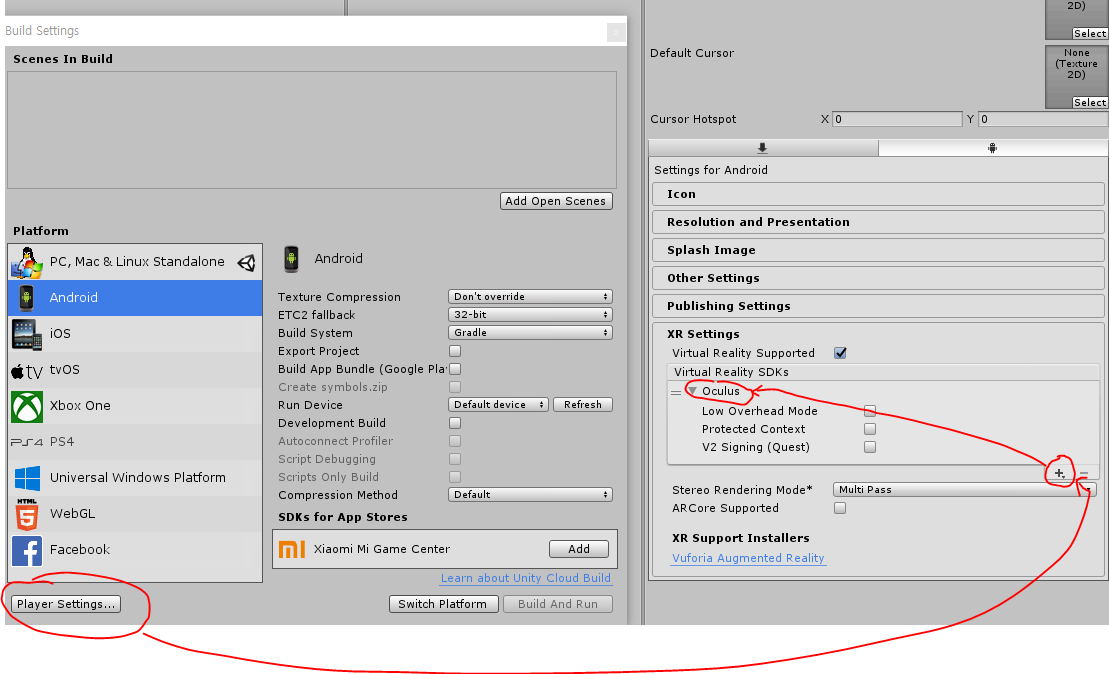Open Build System Gradle dropdown
The image size is (1109, 674).
coord(530,332)
